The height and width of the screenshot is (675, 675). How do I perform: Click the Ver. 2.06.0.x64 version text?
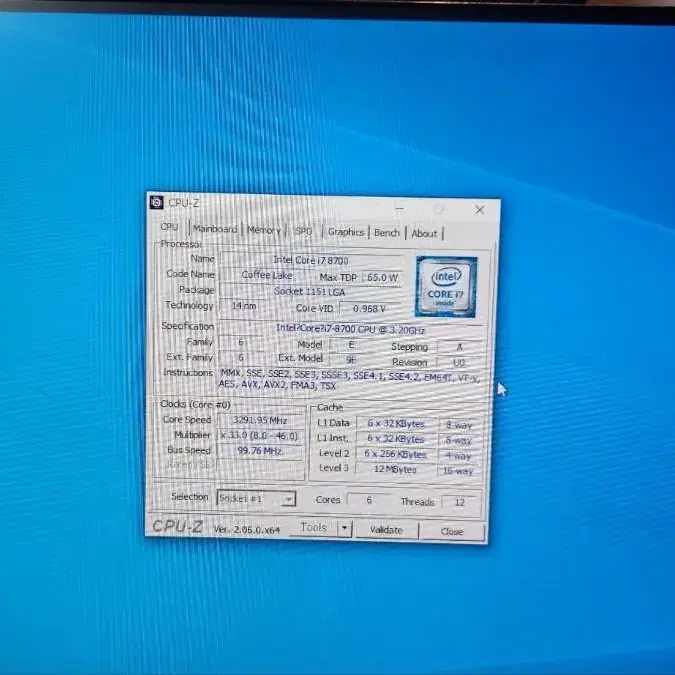coord(247,529)
